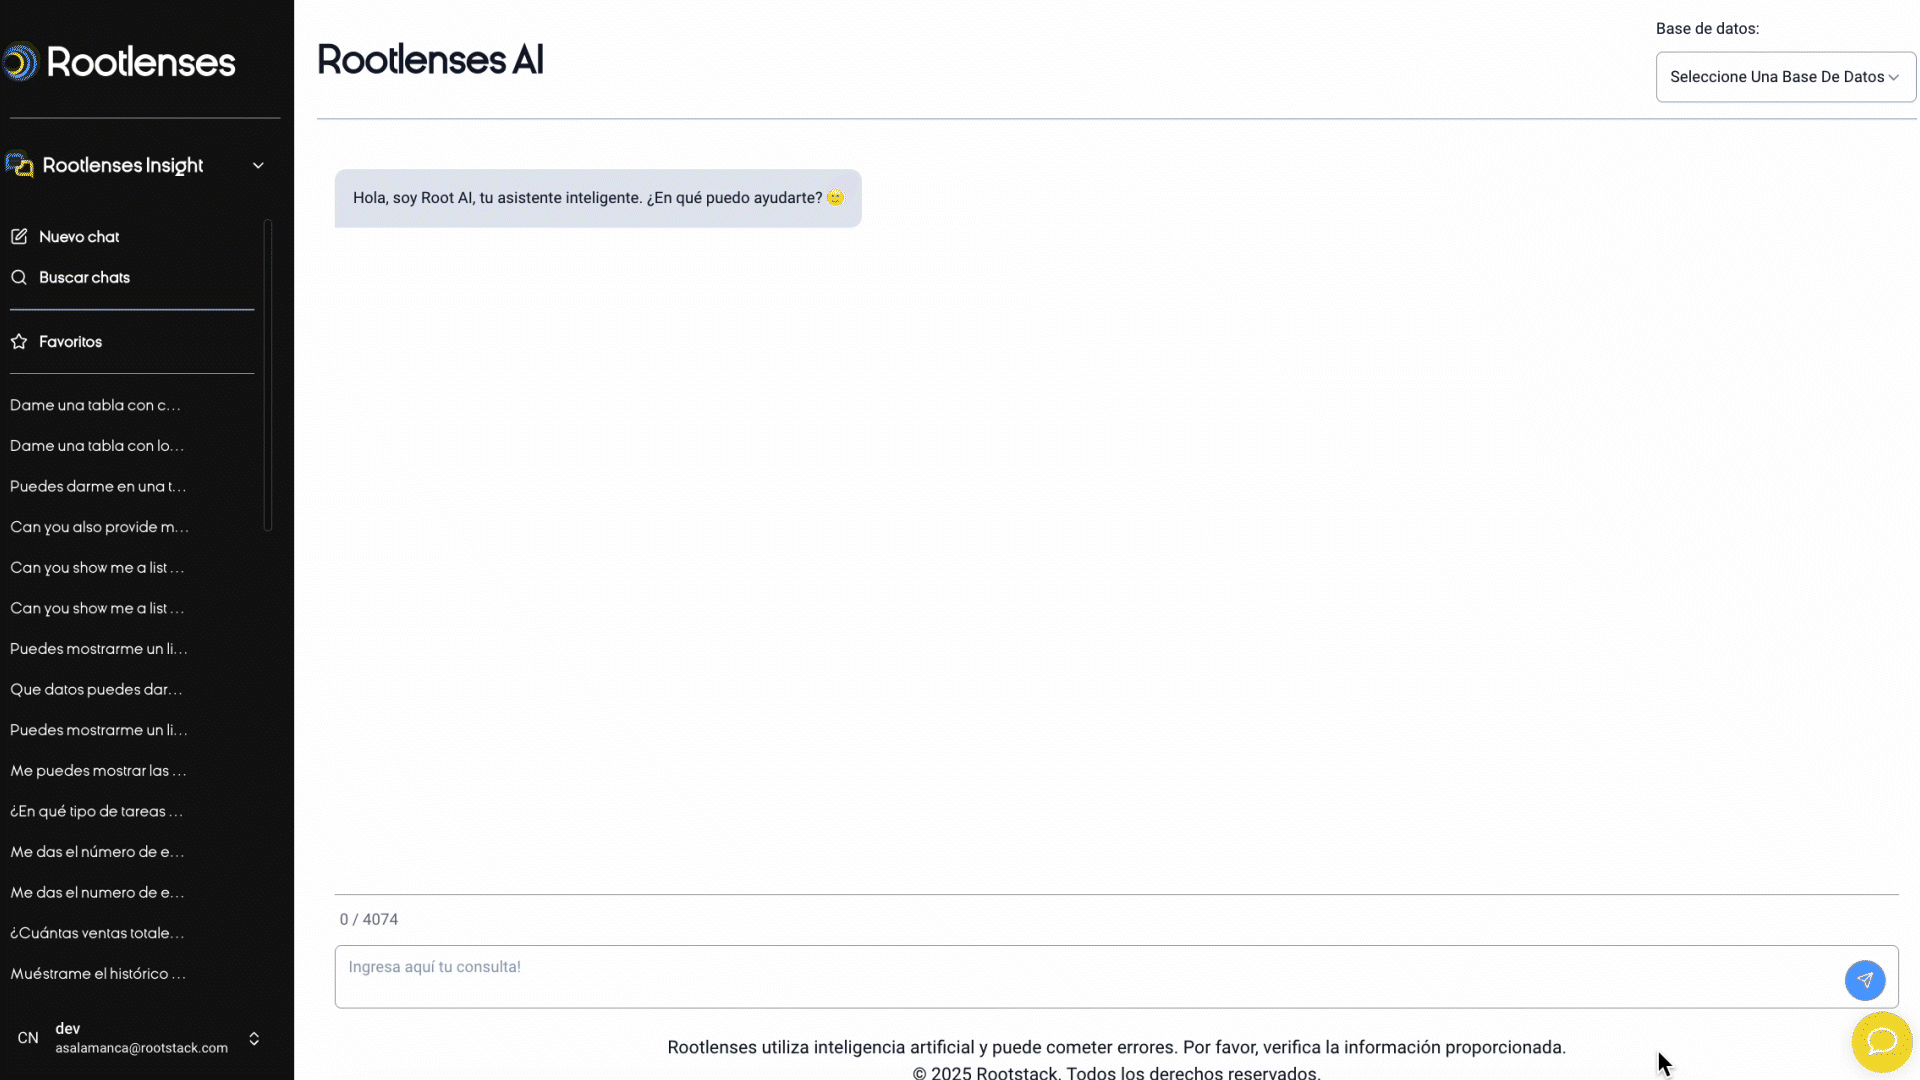Open Buscar chats

click(84, 278)
